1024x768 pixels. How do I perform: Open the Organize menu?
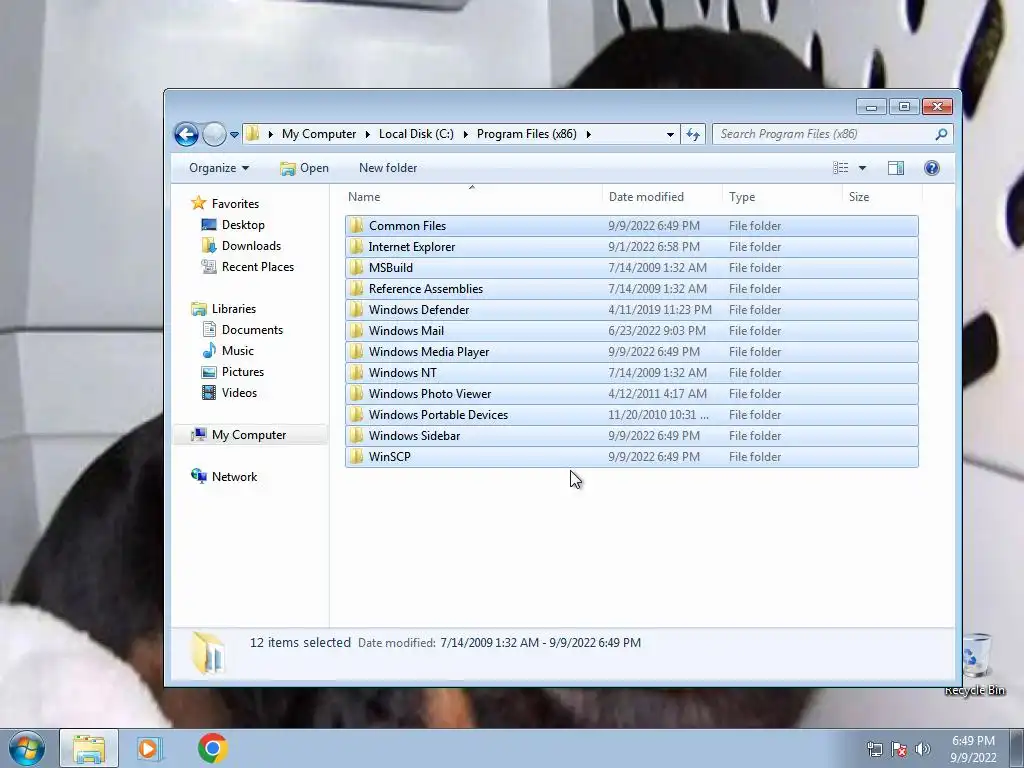(x=219, y=168)
